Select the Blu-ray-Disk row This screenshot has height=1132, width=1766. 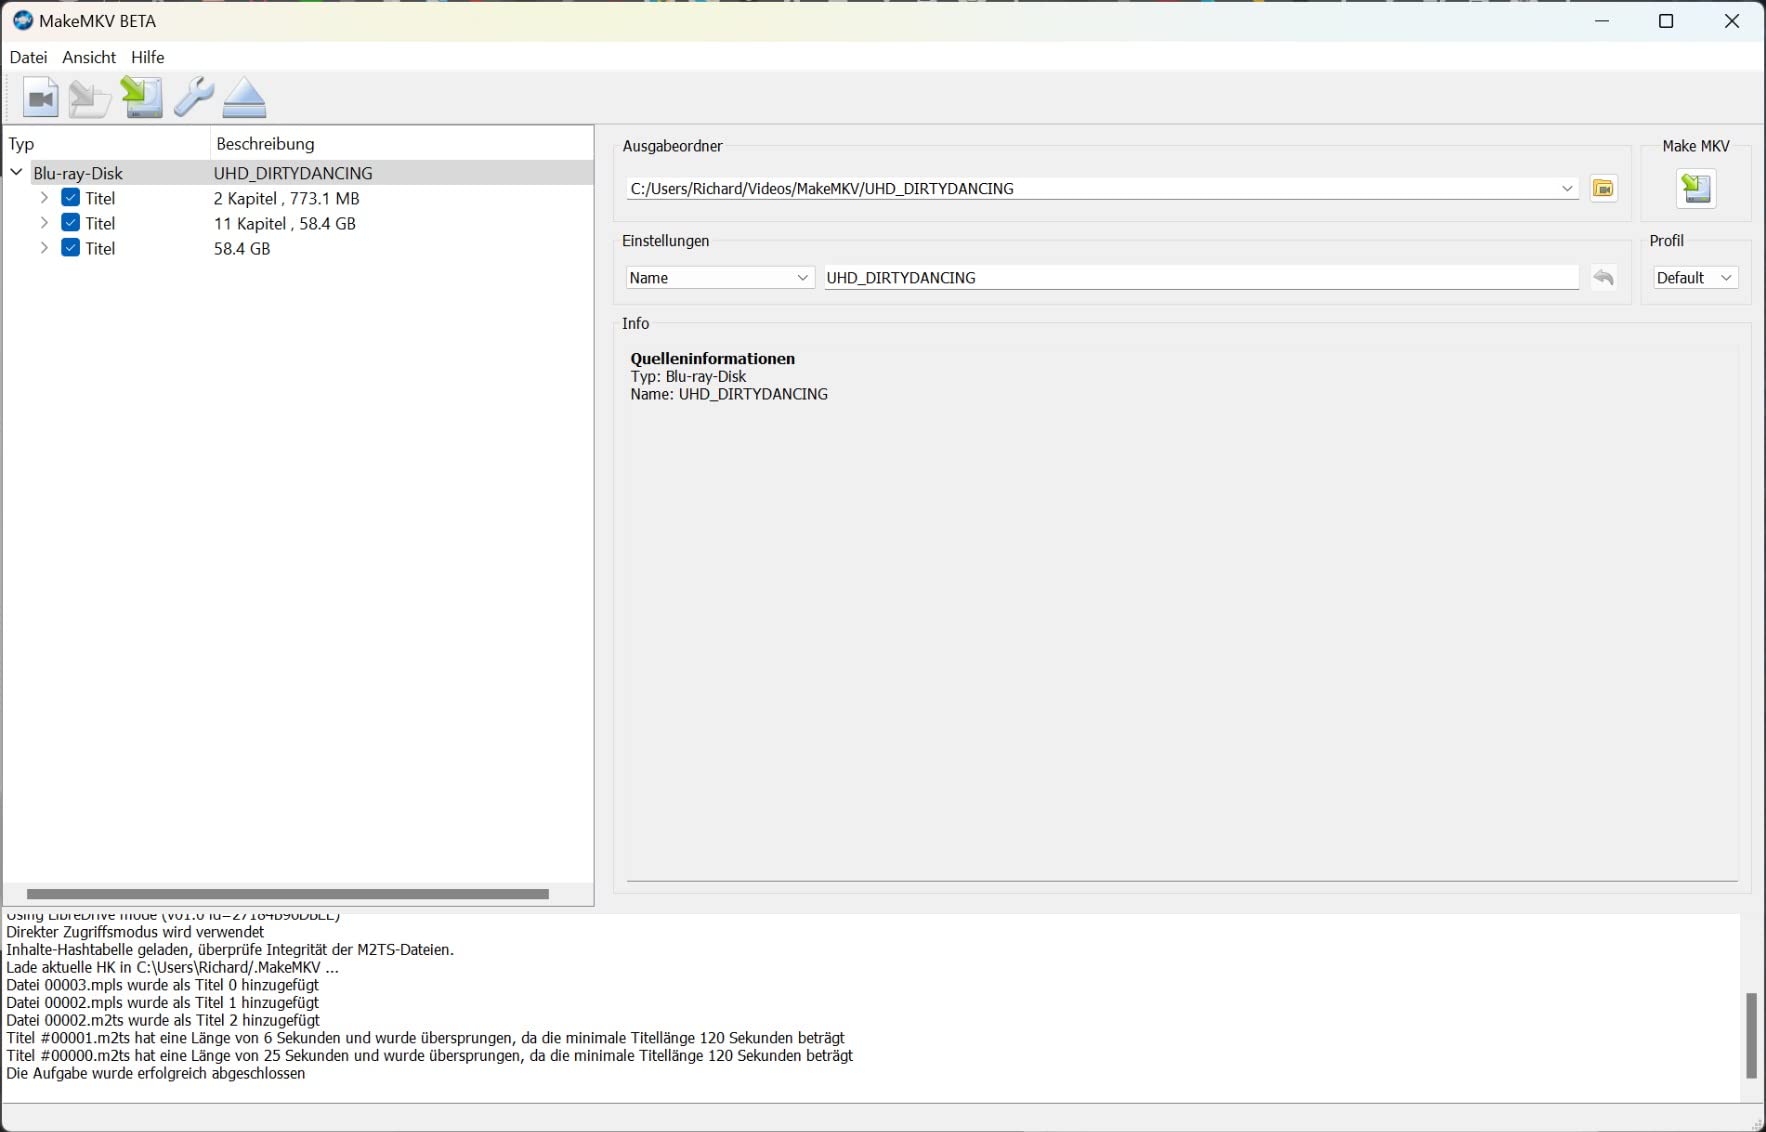[x=299, y=173]
